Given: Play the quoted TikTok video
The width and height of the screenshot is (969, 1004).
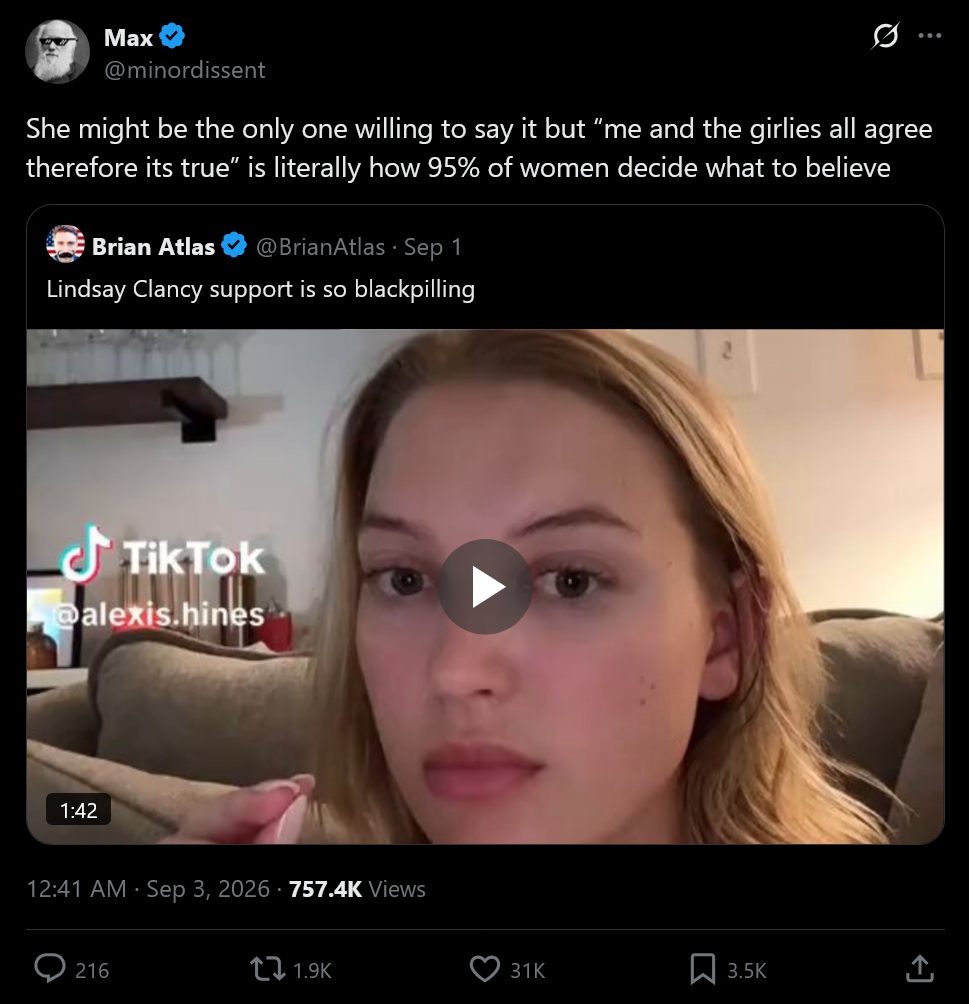Looking at the screenshot, I should [x=485, y=587].
